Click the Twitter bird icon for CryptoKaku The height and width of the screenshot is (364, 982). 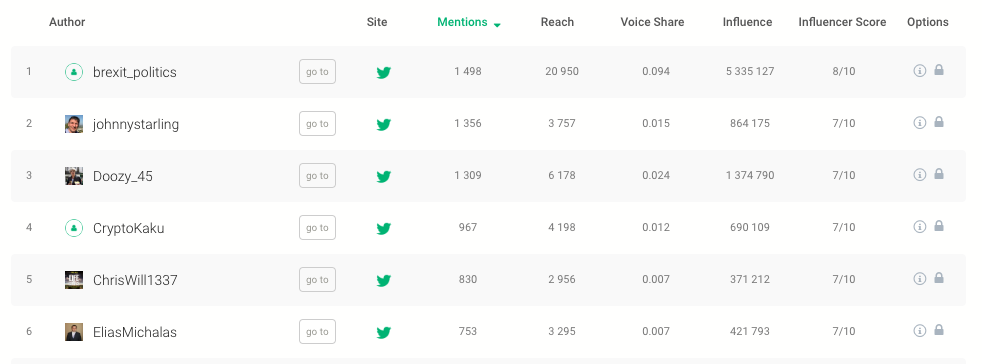(x=384, y=228)
